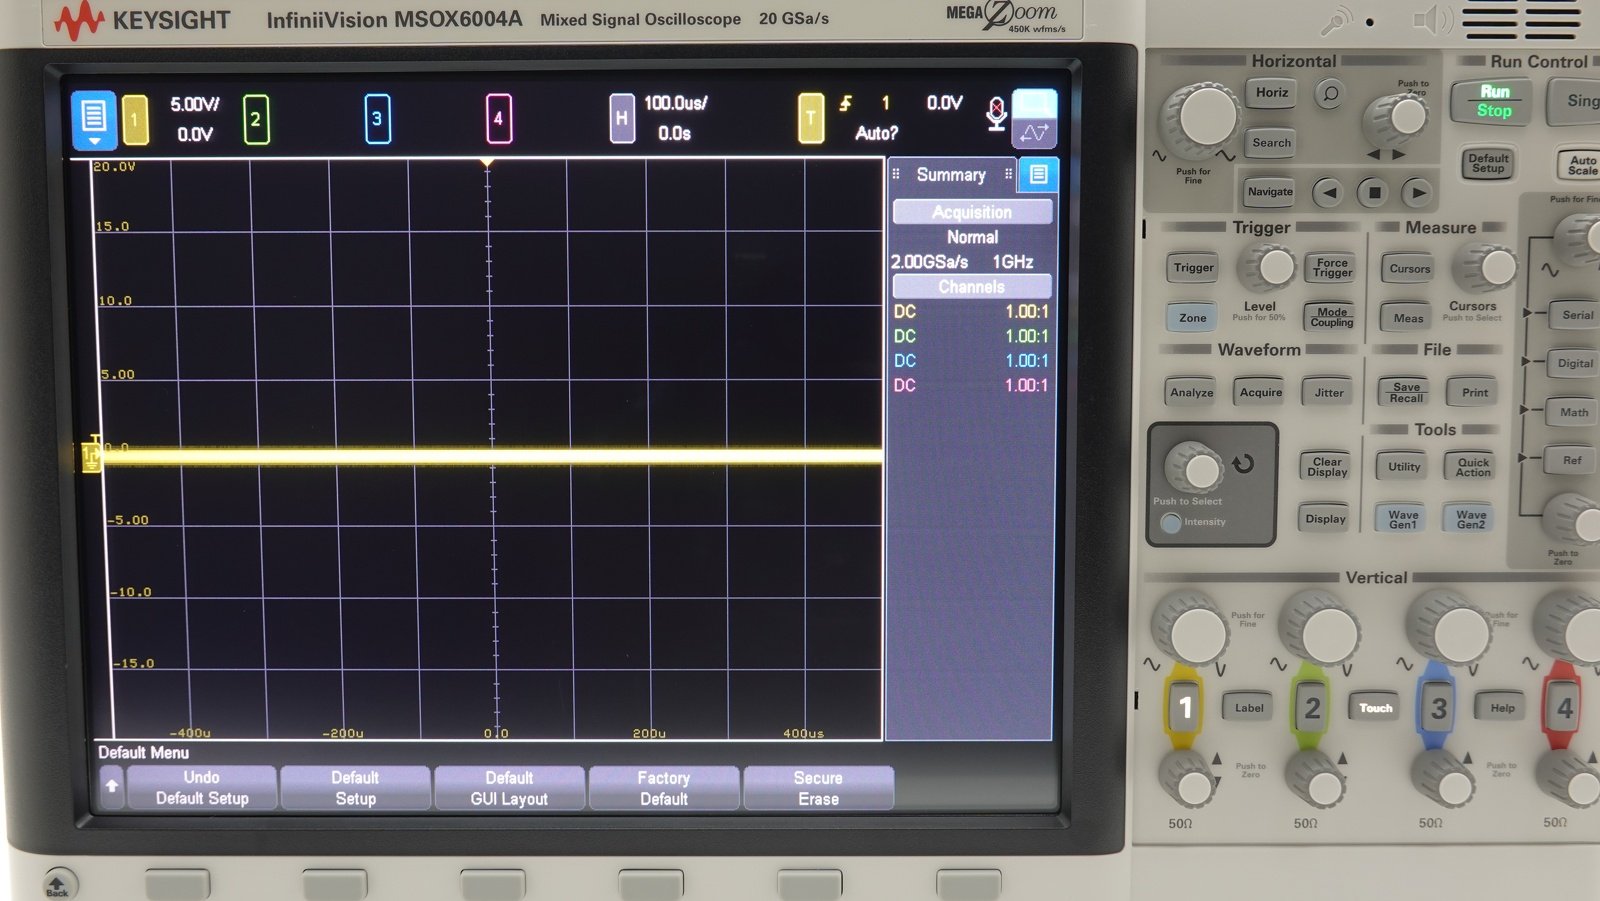Viewport: 1600px width, 901px height.
Task: Click the navigate stop square button
Action: [1374, 192]
